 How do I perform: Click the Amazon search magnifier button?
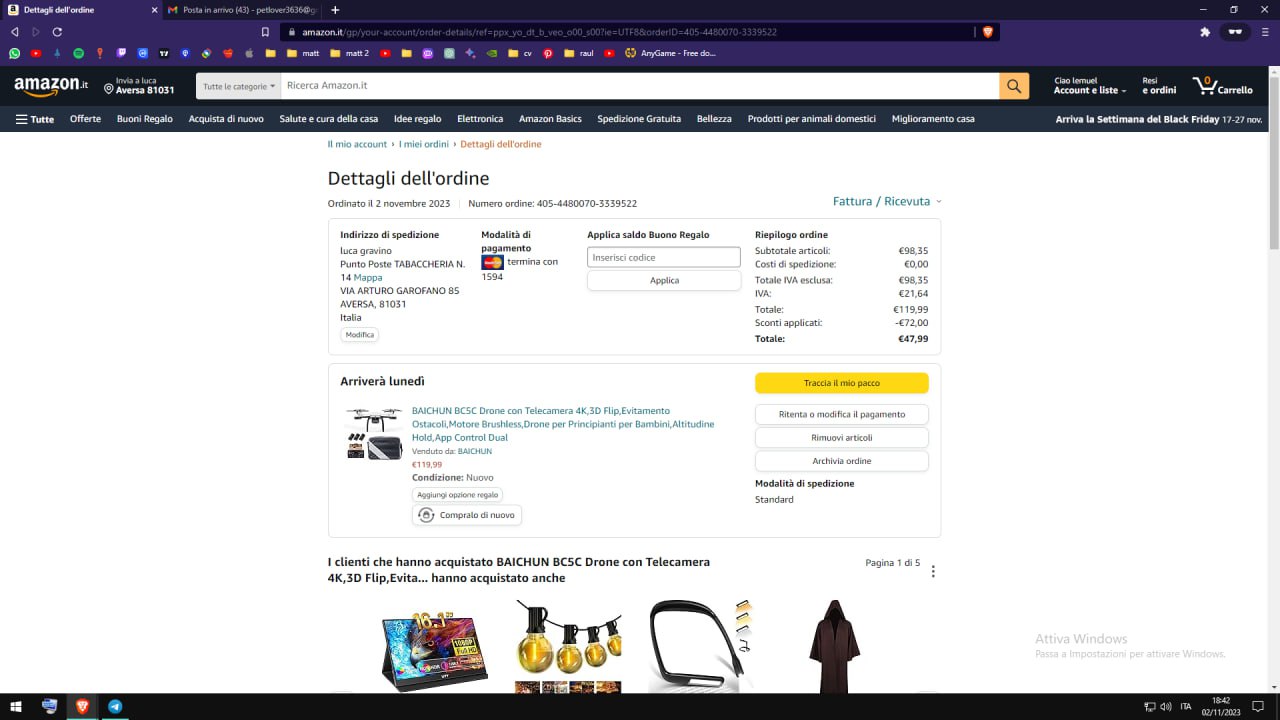1013,86
